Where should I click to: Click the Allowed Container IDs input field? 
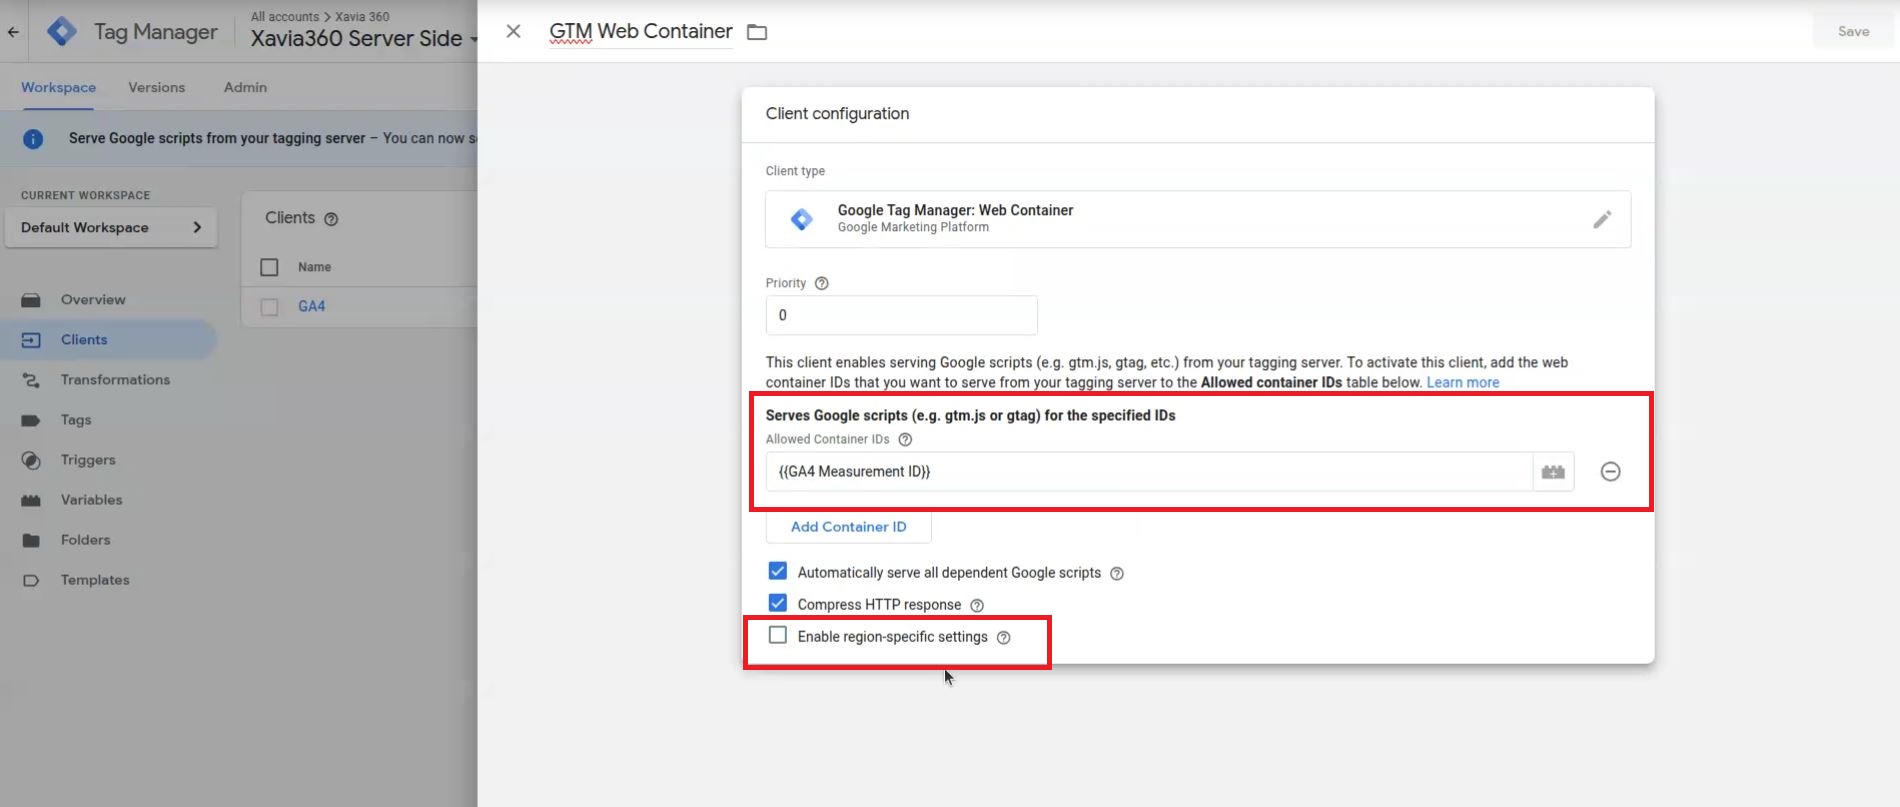pos(1148,472)
